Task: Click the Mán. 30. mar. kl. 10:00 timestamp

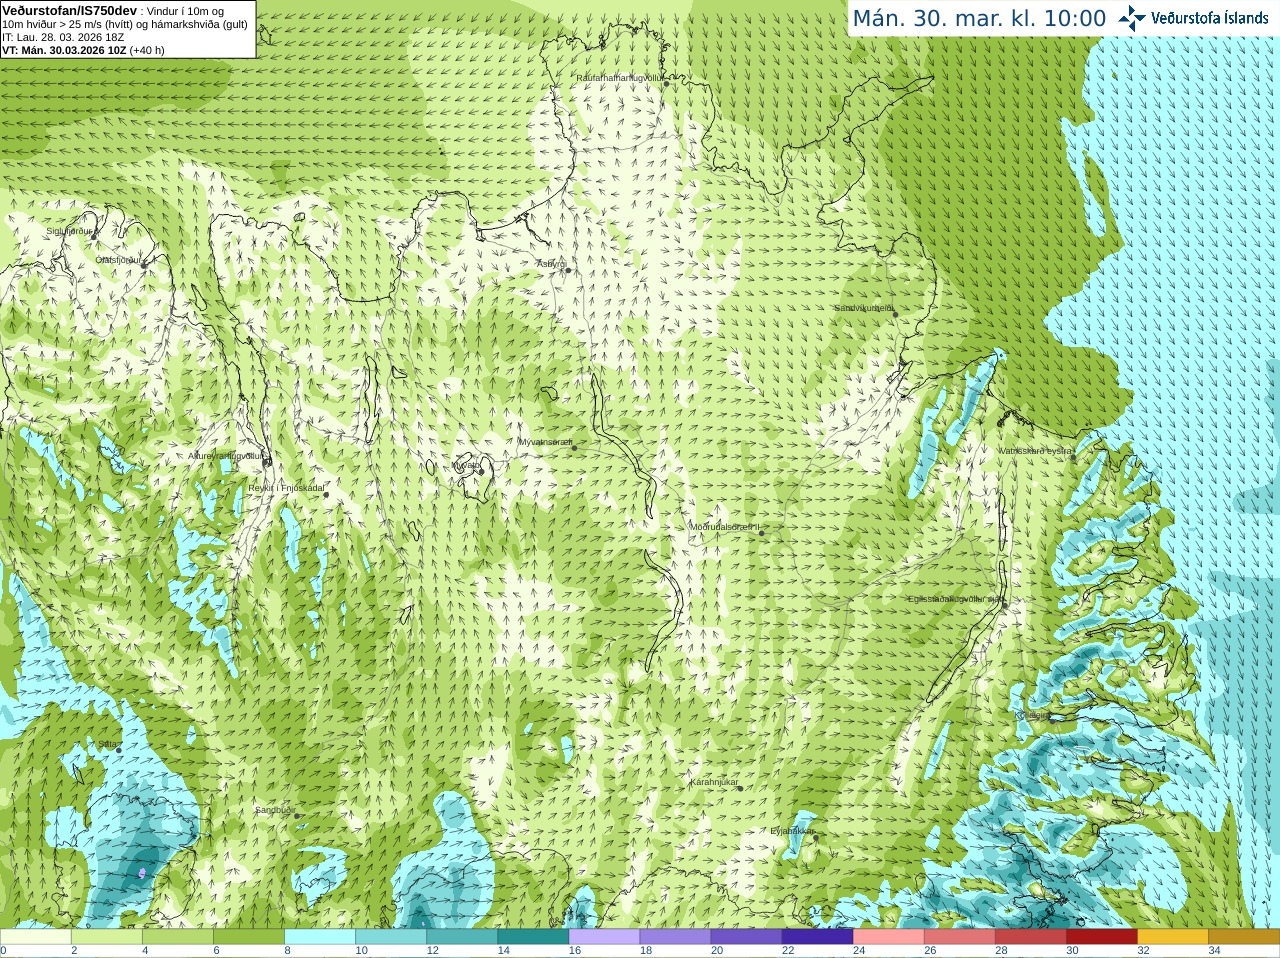Action: [x=979, y=18]
